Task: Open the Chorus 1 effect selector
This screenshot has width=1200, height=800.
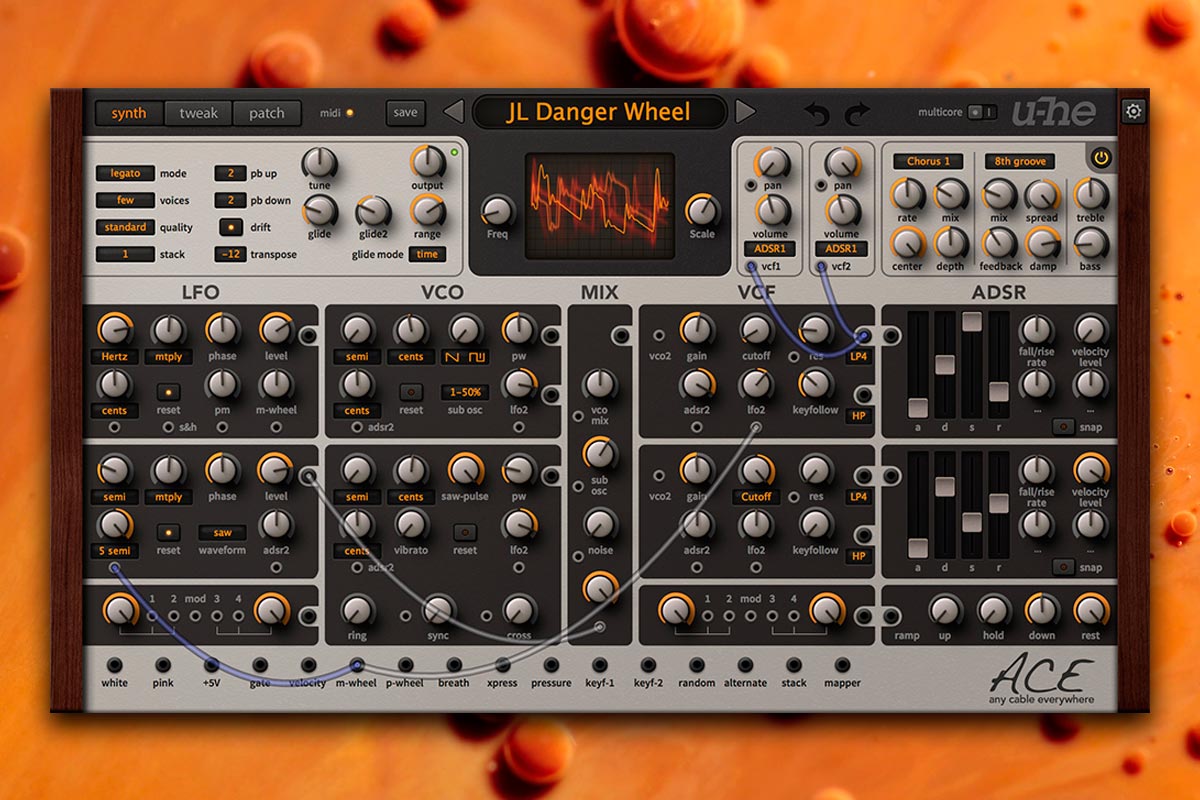Action: pyautogui.click(x=928, y=161)
